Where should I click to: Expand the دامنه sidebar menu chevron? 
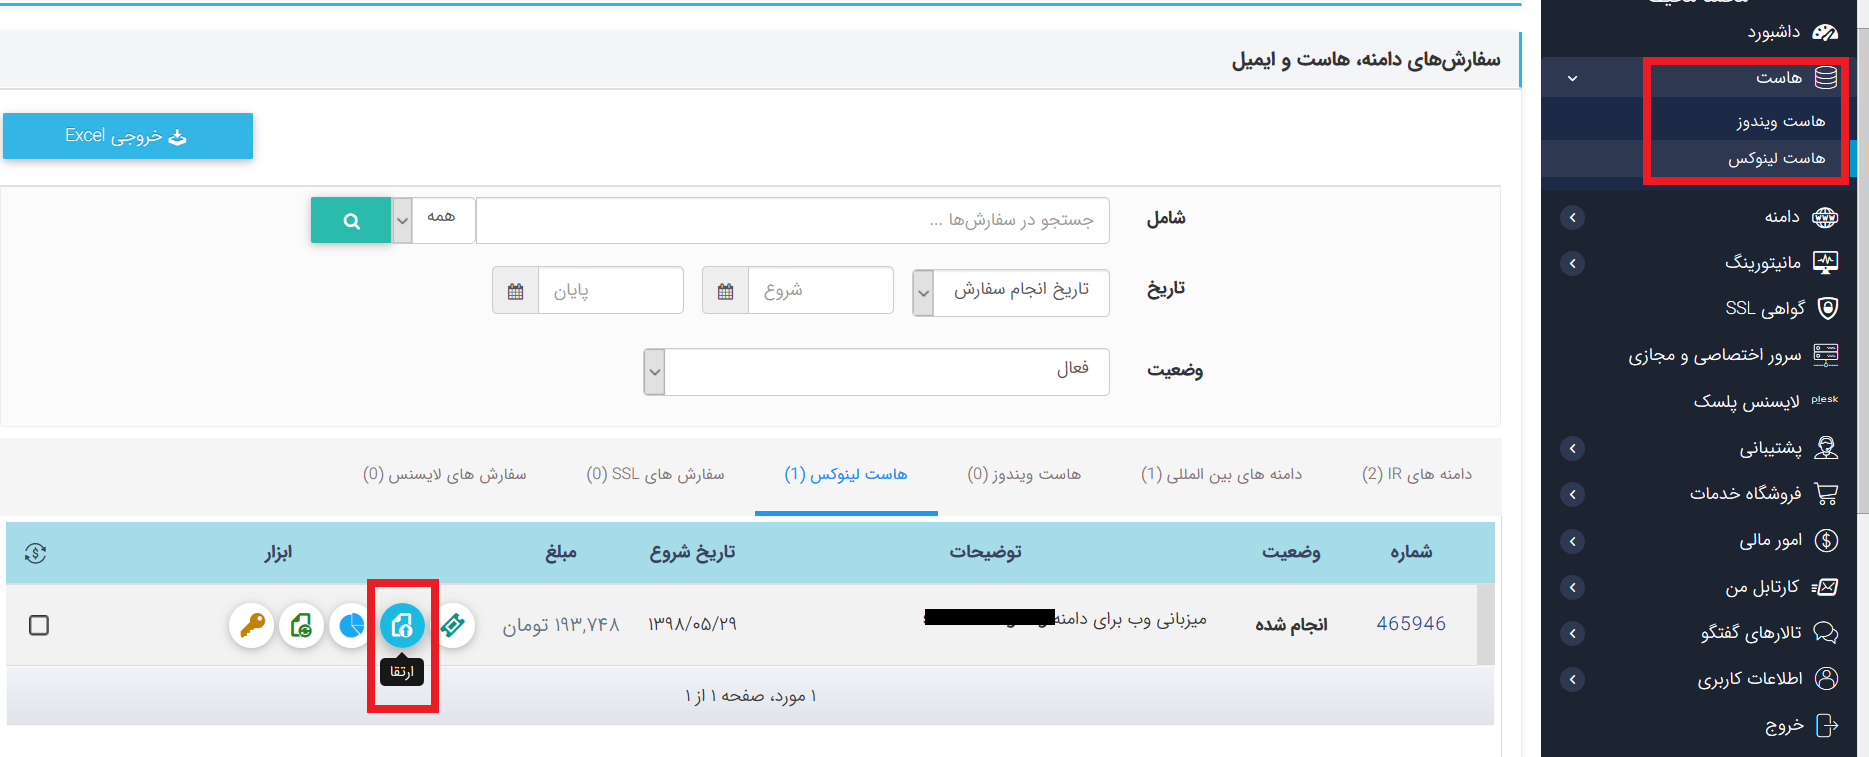(x=1572, y=217)
